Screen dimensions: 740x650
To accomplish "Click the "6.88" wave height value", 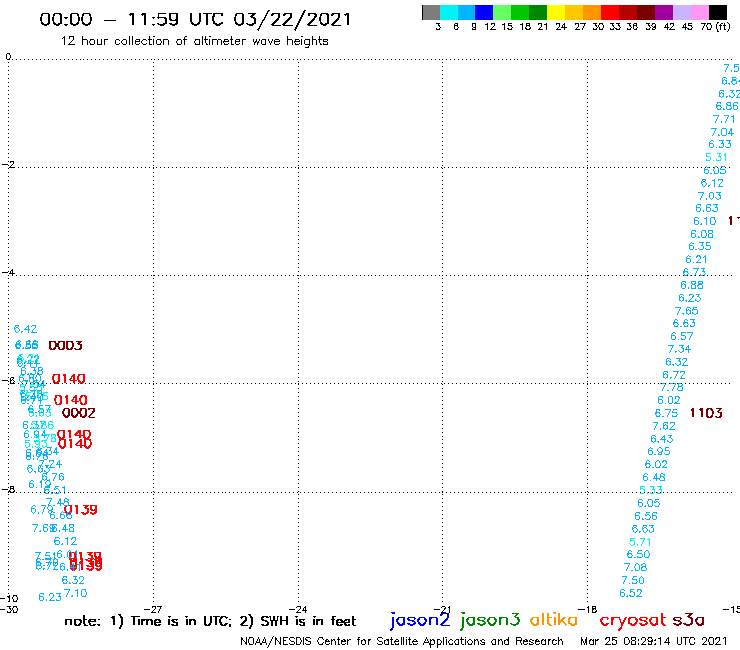I will (x=692, y=285).
